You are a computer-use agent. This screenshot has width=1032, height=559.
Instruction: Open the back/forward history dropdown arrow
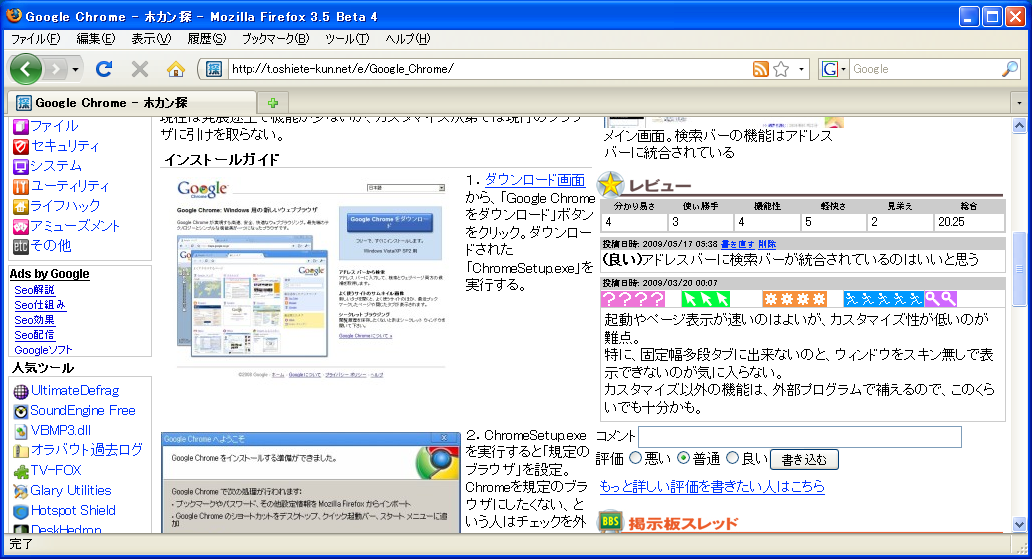76,69
